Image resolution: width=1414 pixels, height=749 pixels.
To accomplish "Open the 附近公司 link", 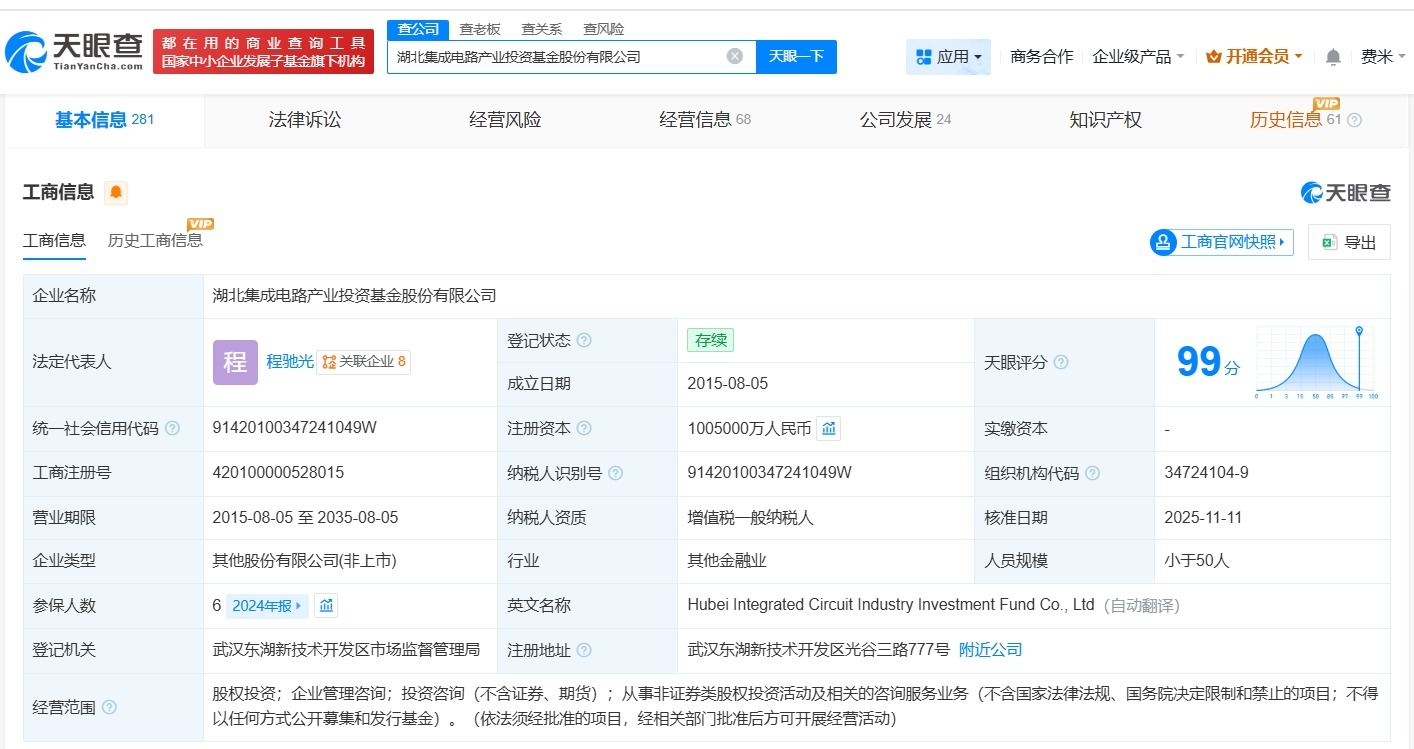I will click(990, 649).
